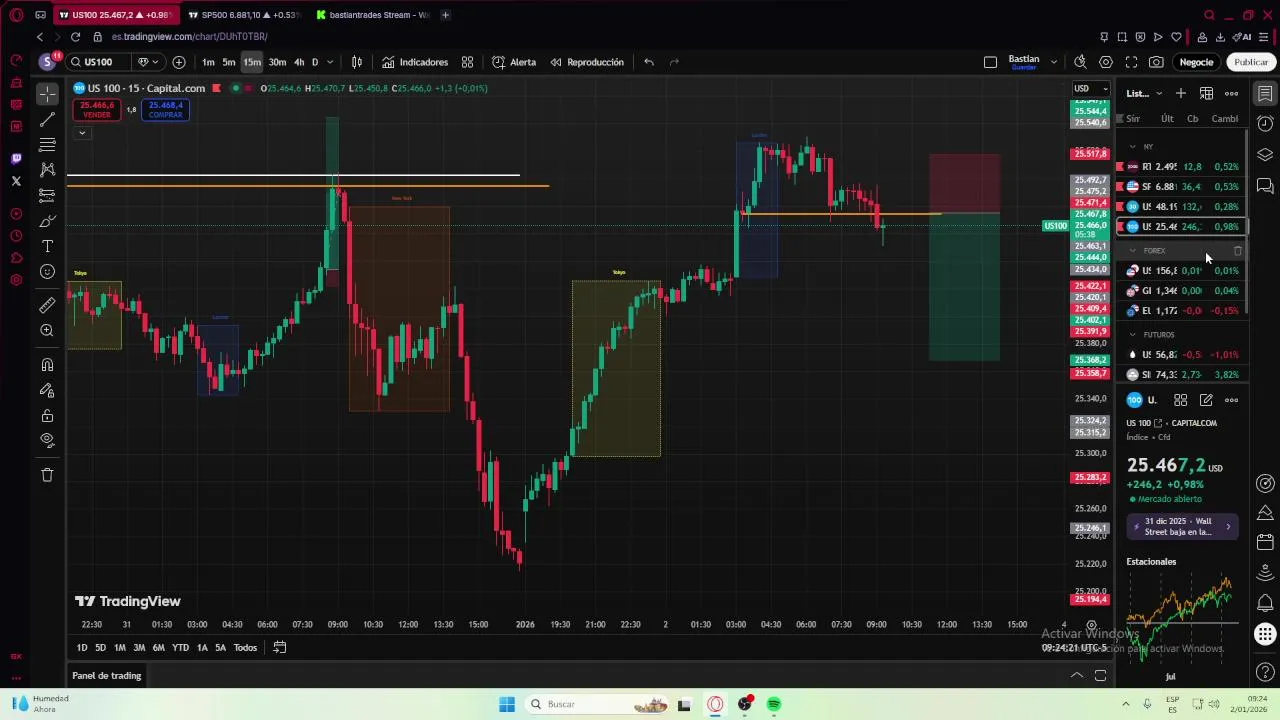Open the Alerts panel clock icon
The height and width of the screenshot is (720, 1280).
(x=1265, y=124)
